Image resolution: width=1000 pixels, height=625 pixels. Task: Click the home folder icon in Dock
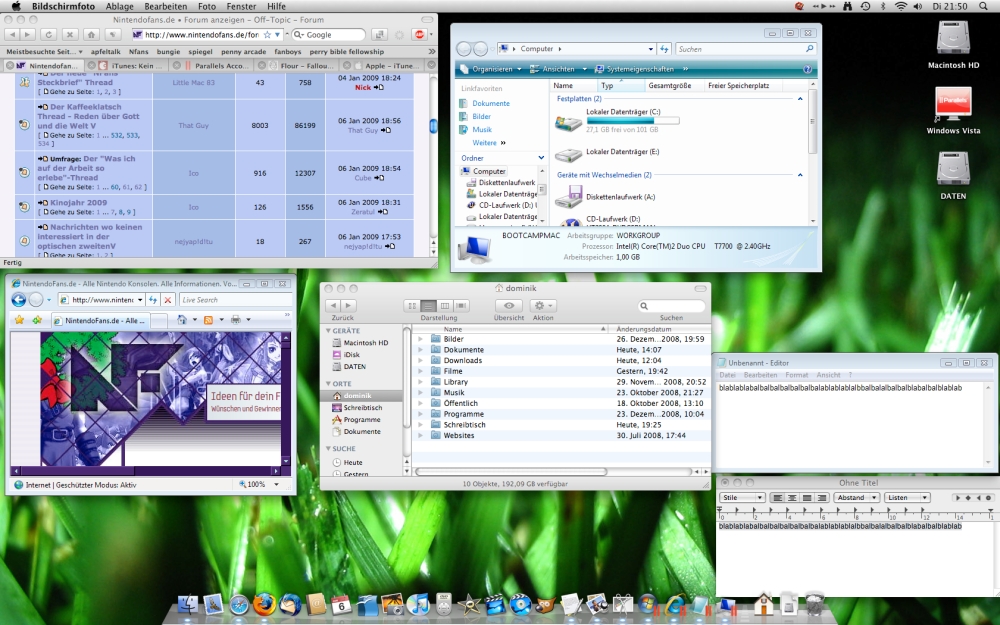tap(763, 603)
